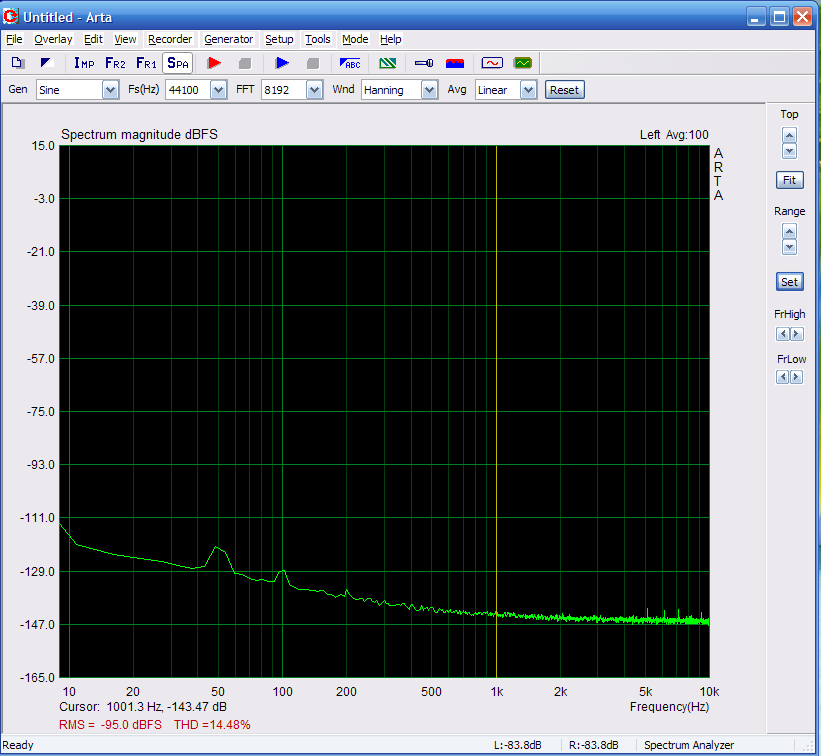This screenshot has height=756, width=821.
Task: Select the IMP impulse response mode icon
Action: tap(84, 63)
